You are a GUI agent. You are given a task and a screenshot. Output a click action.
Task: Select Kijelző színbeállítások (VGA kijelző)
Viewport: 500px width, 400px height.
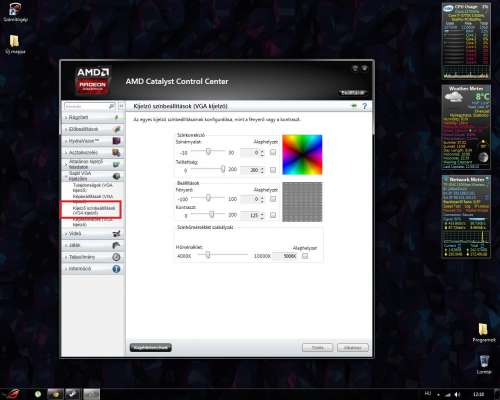coord(94,210)
